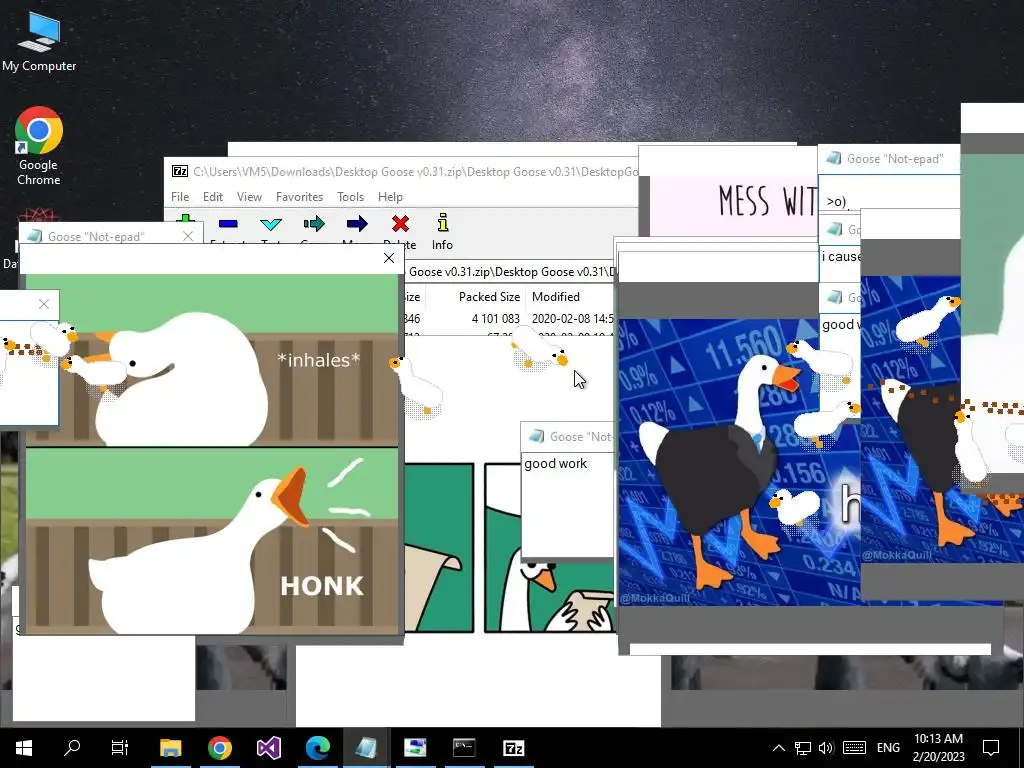Viewport: 1024px width, 768px height.
Task: Open the 7-Zip View menu
Action: coord(249,197)
